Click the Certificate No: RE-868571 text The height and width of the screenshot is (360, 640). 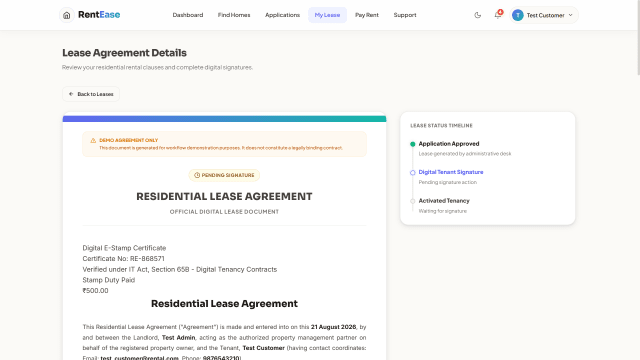pyautogui.click(x=123, y=259)
